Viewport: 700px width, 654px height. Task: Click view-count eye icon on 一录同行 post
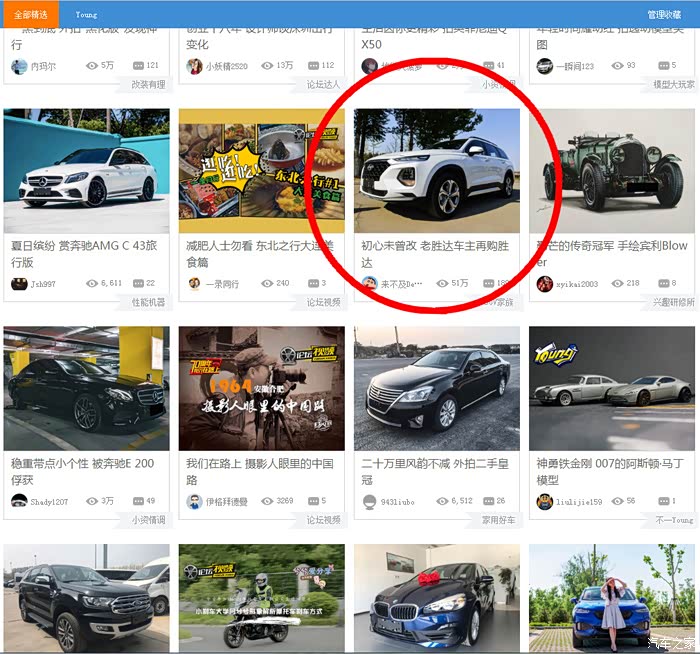[x=267, y=283]
